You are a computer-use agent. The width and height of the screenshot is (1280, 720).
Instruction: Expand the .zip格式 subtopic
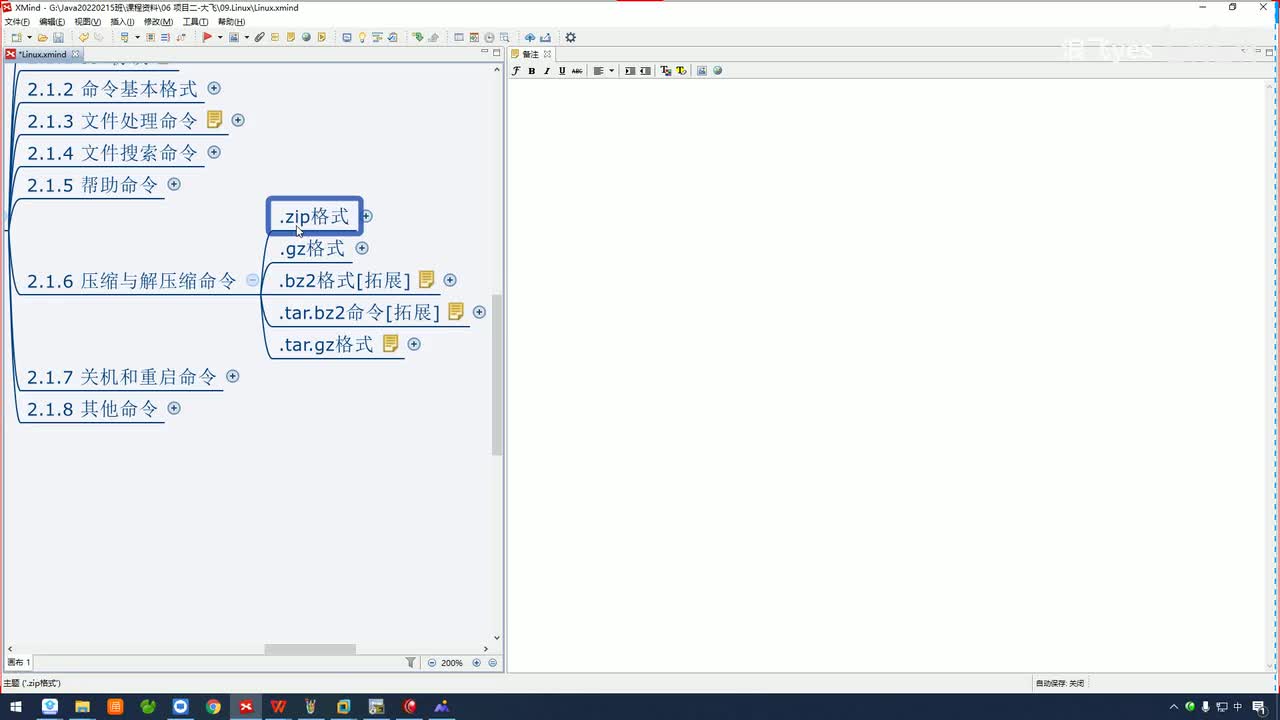click(367, 216)
